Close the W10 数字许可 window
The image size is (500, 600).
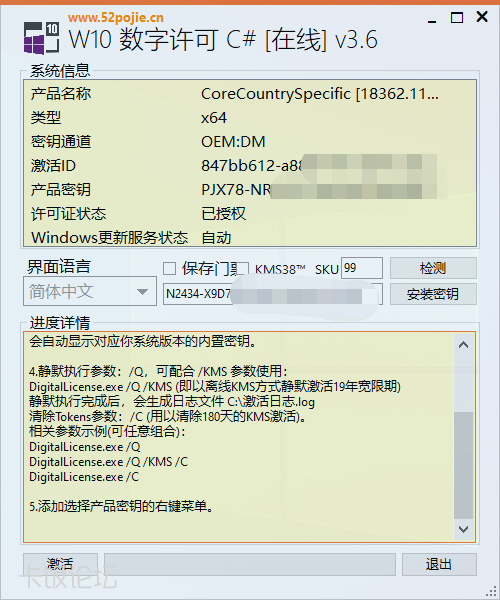[x=482, y=17]
